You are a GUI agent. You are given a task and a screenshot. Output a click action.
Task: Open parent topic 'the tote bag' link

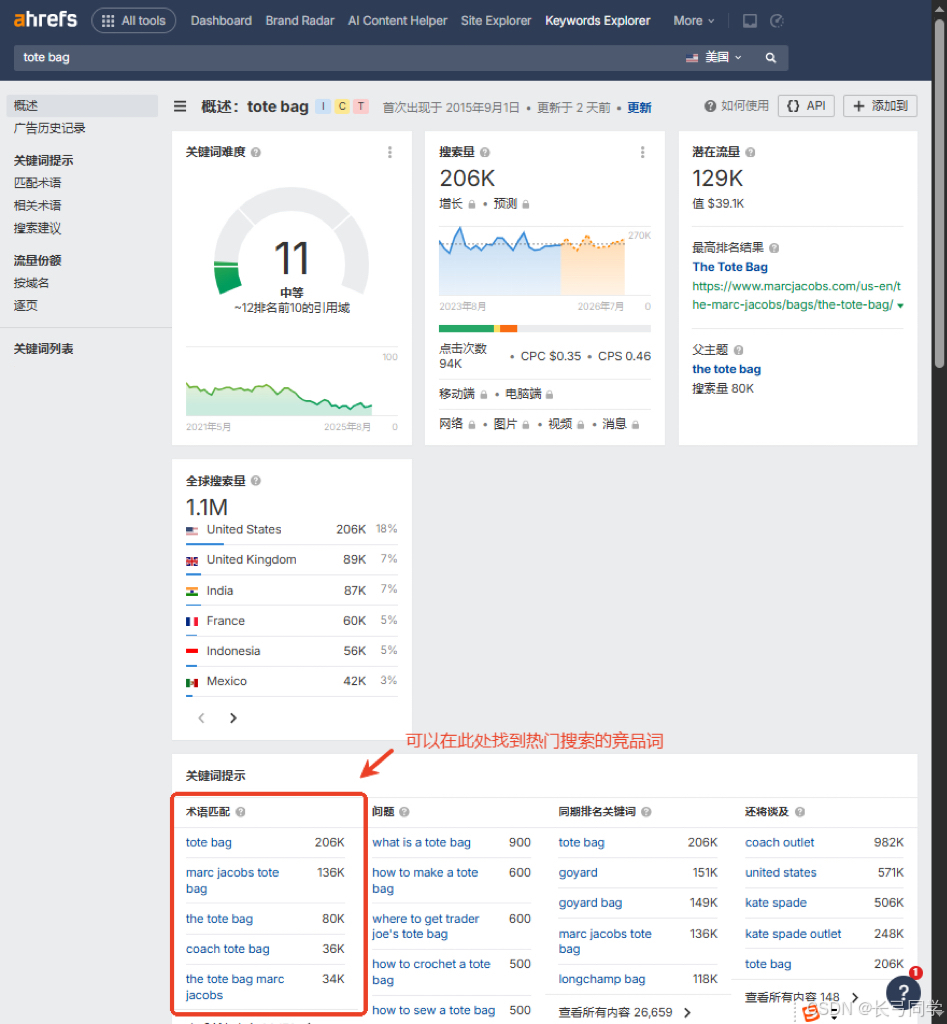click(x=726, y=369)
